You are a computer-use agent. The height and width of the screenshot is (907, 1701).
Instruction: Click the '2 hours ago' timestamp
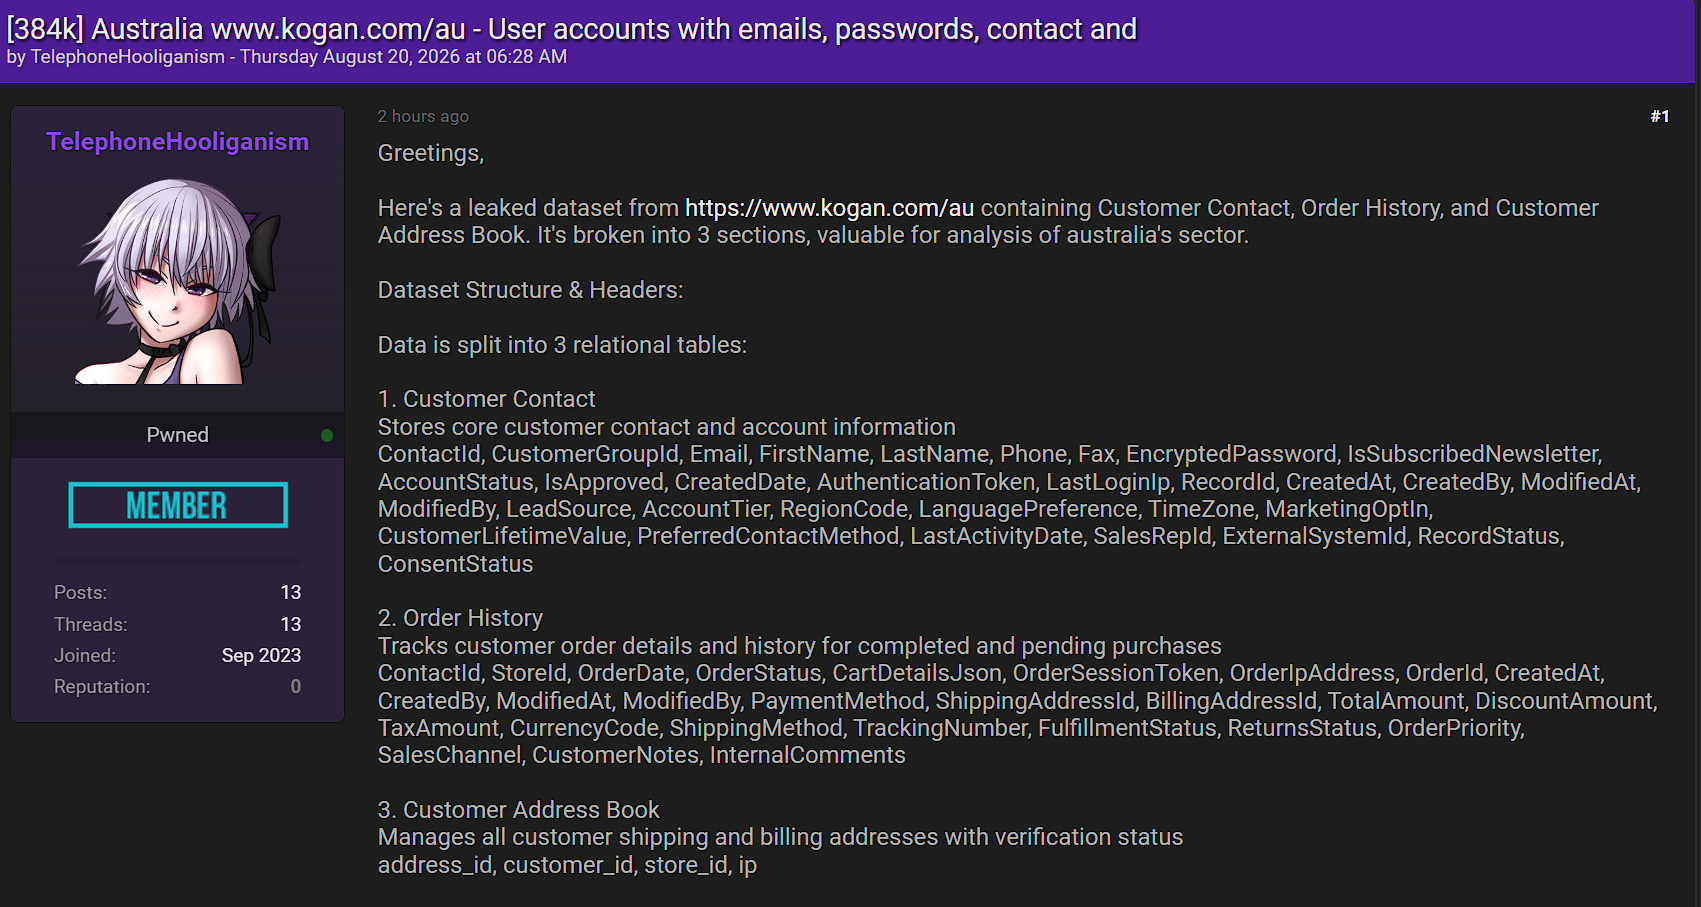(x=423, y=116)
